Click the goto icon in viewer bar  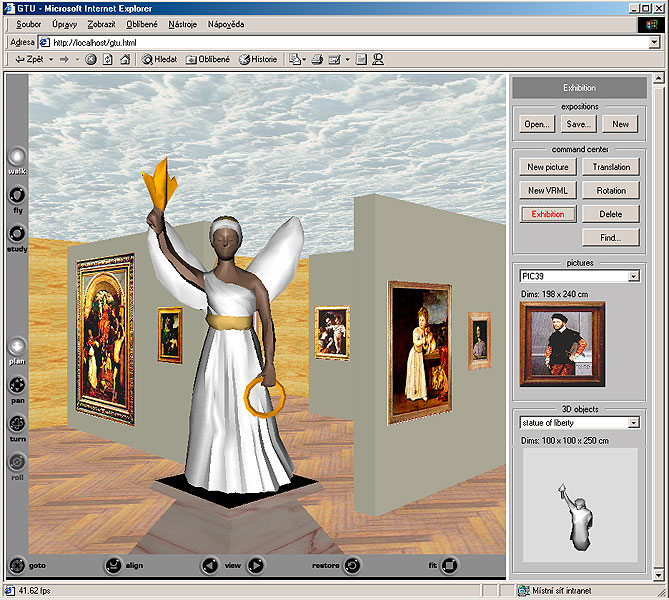(17, 565)
